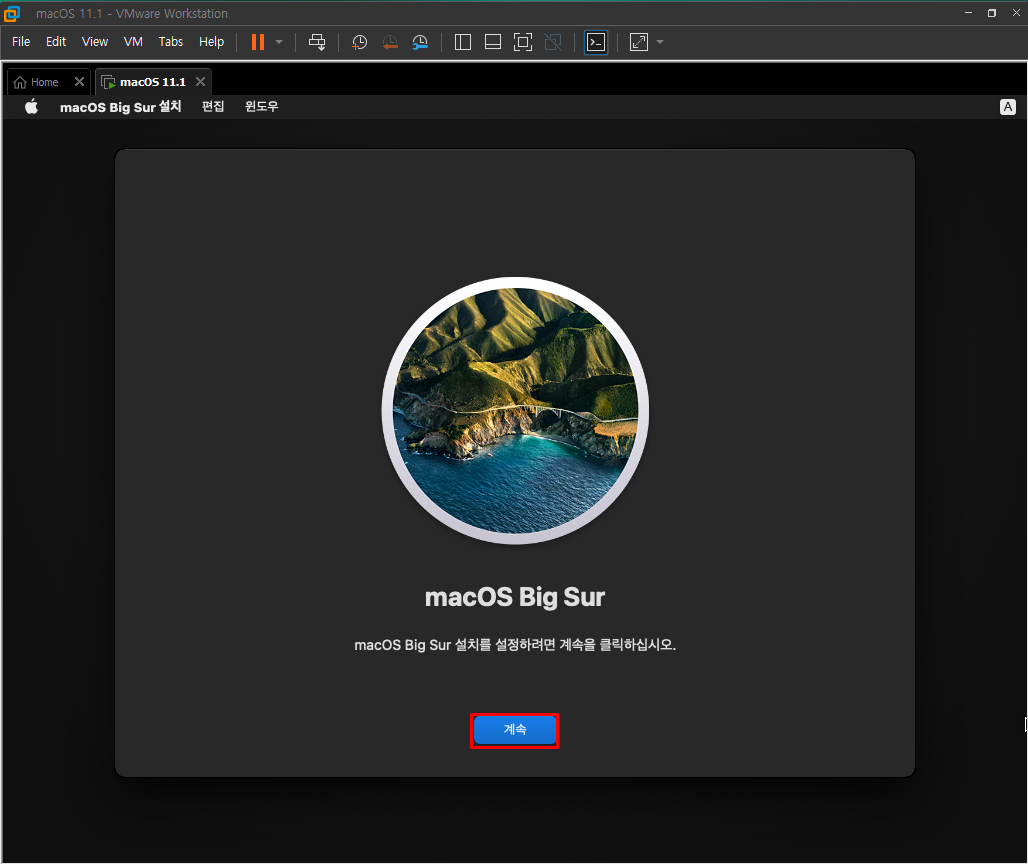
Task: Open the stretch guest dropdown arrow
Action: 660,42
